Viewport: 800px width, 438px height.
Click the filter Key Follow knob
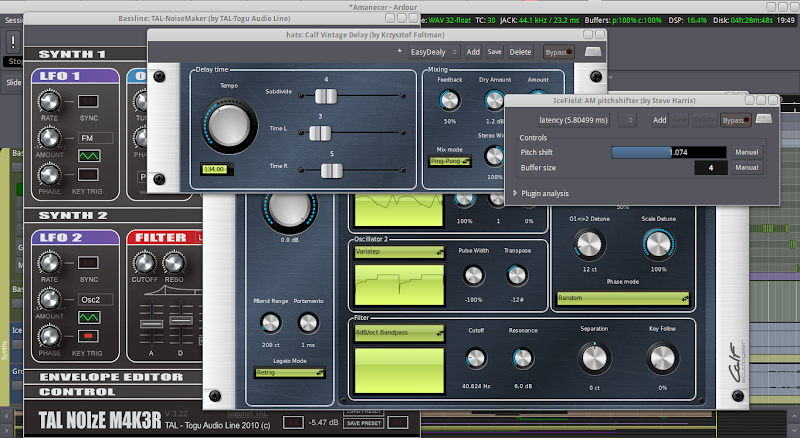(662, 358)
